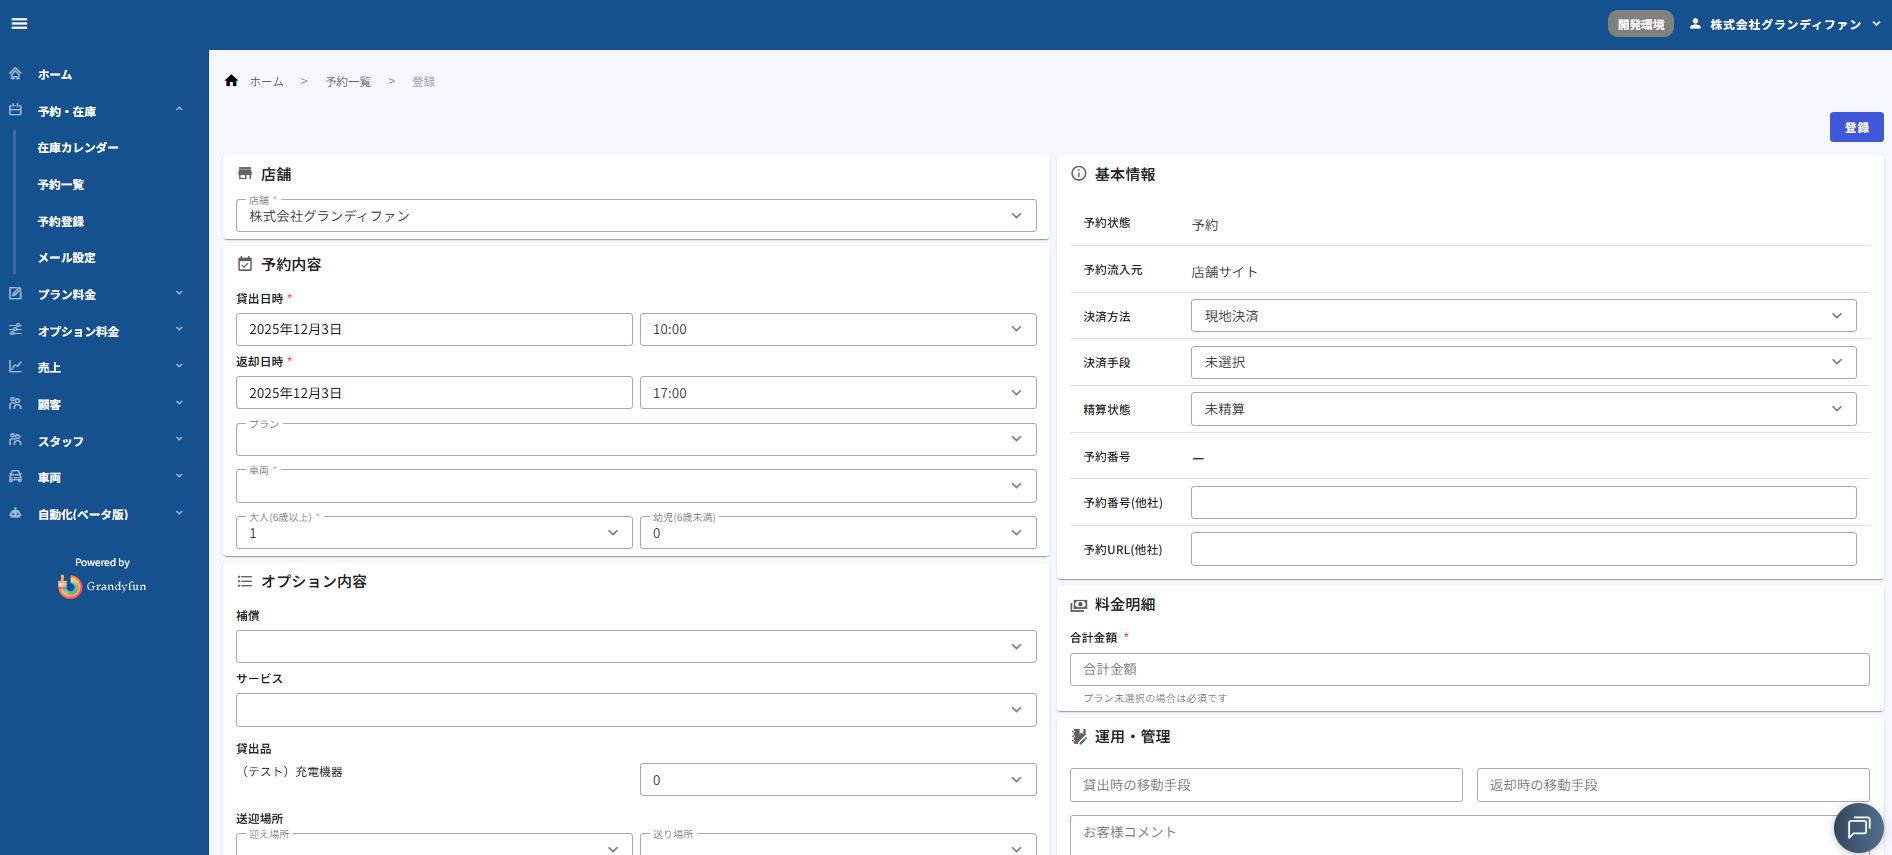Screen dimensions: 1892x855
Task: Click the 返却日時 date field
Action: (x=434, y=393)
